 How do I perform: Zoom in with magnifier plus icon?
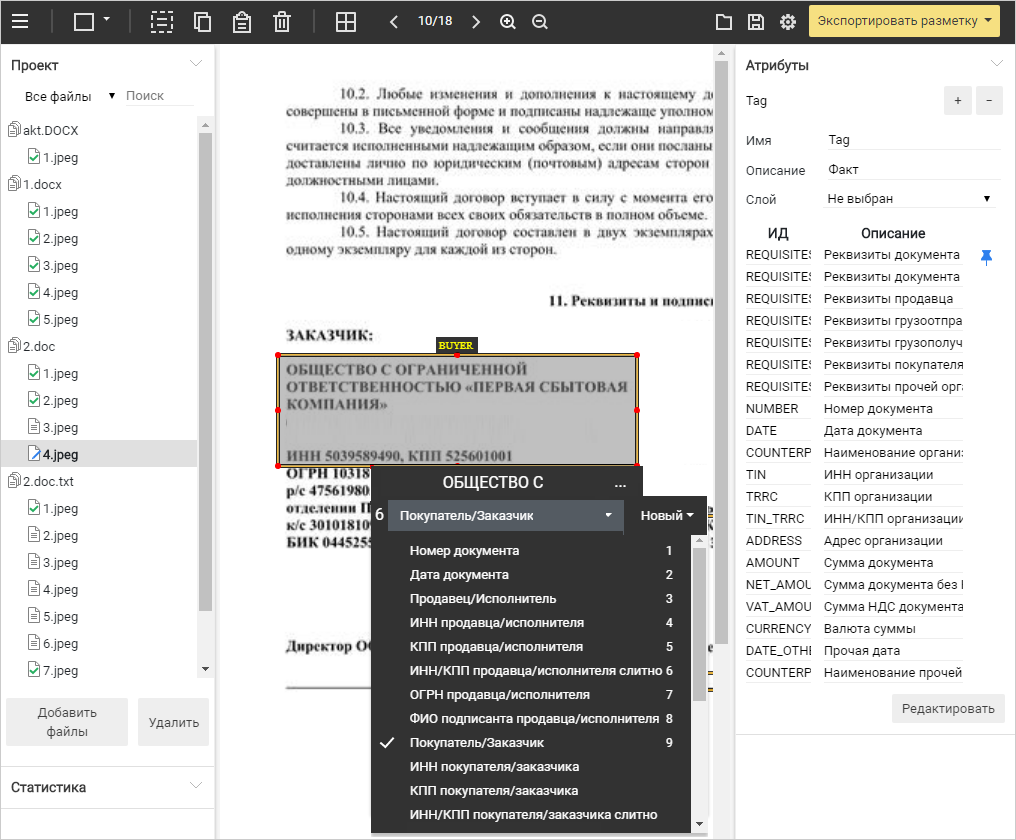pyautogui.click(x=508, y=21)
